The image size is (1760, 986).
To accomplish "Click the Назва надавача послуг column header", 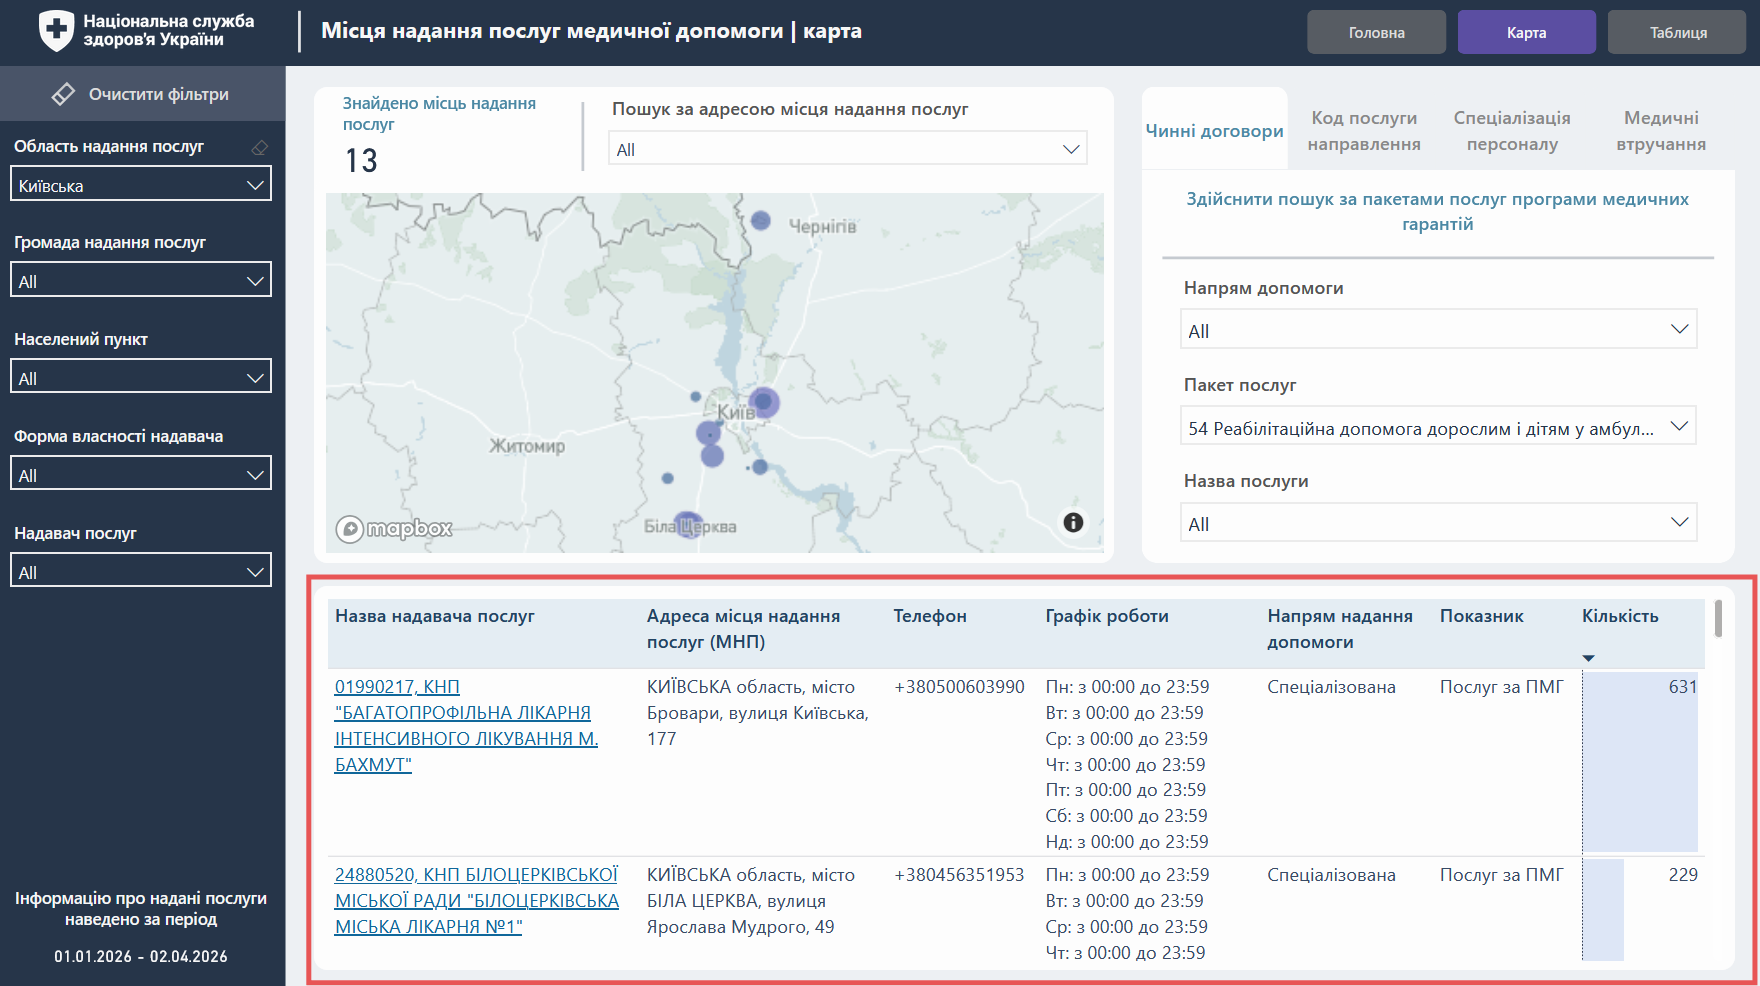I will (x=435, y=616).
